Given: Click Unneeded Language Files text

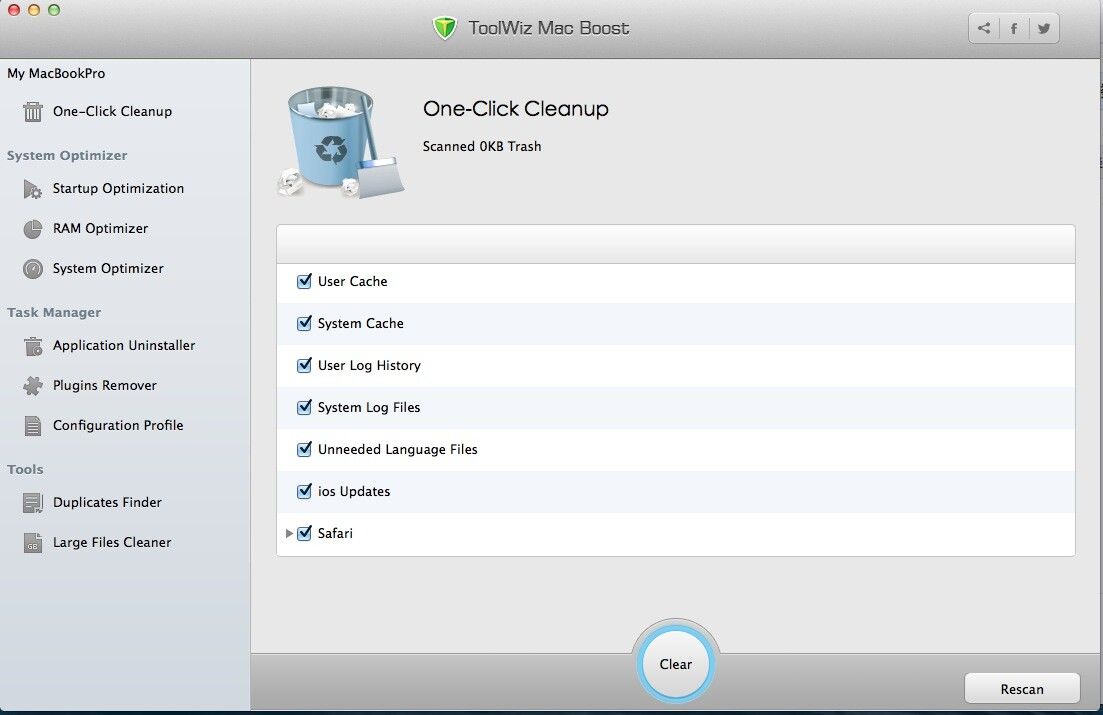Looking at the screenshot, I should [x=397, y=449].
